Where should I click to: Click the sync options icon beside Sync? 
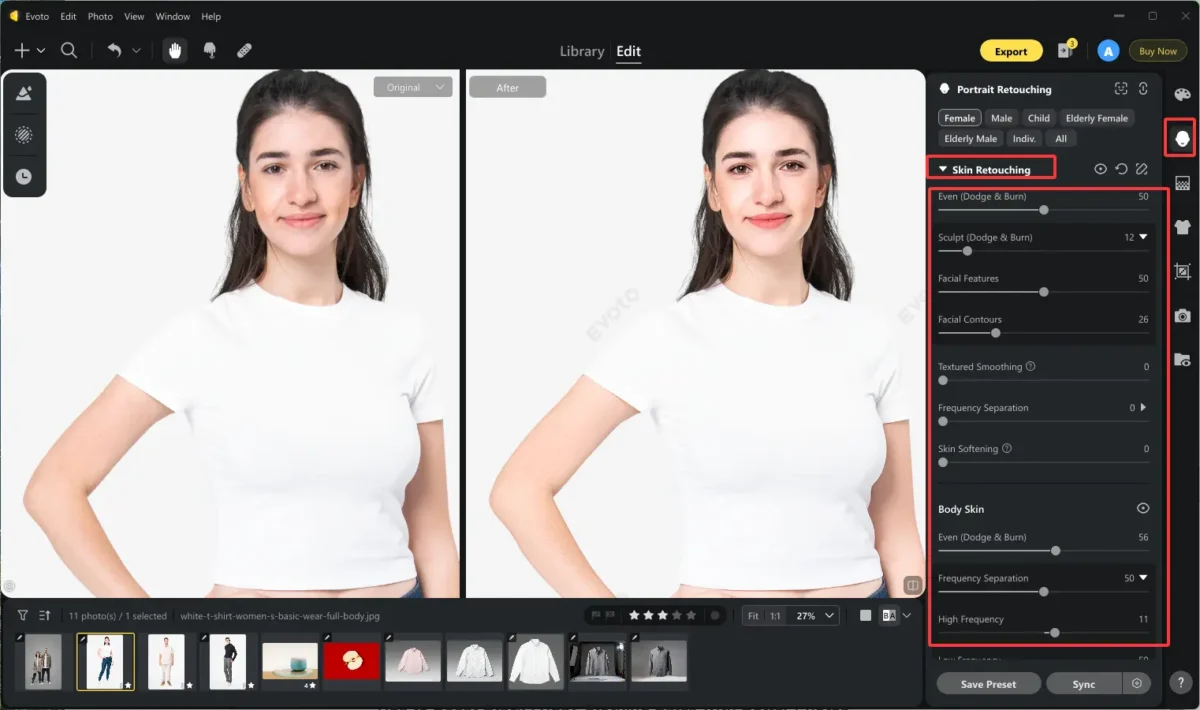click(x=1137, y=684)
